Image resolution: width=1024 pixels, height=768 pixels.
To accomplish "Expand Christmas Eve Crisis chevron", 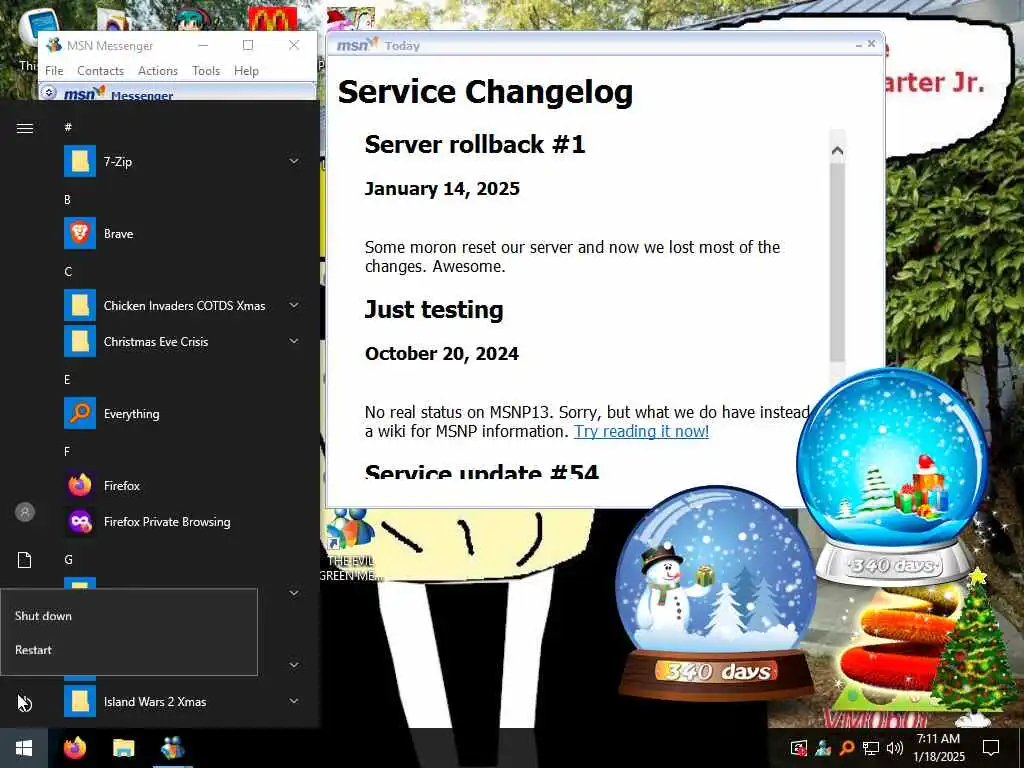I will tap(294, 342).
